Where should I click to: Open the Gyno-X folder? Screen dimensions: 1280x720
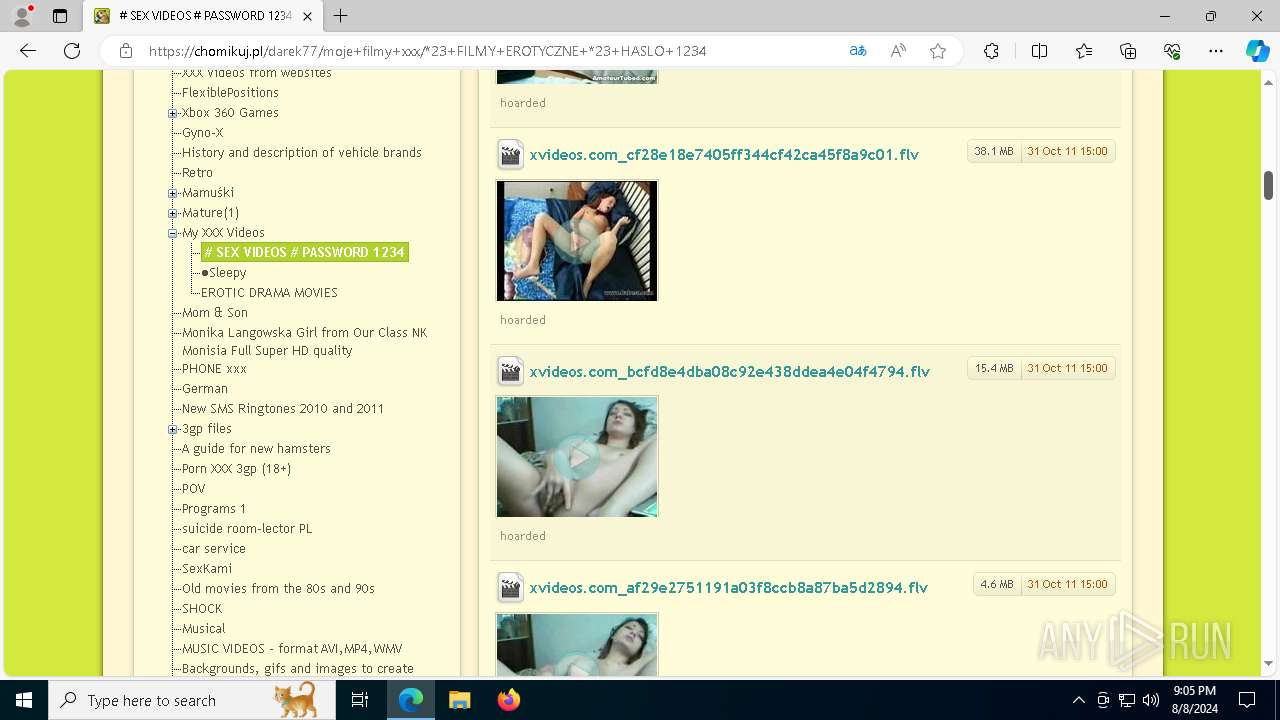coord(202,133)
